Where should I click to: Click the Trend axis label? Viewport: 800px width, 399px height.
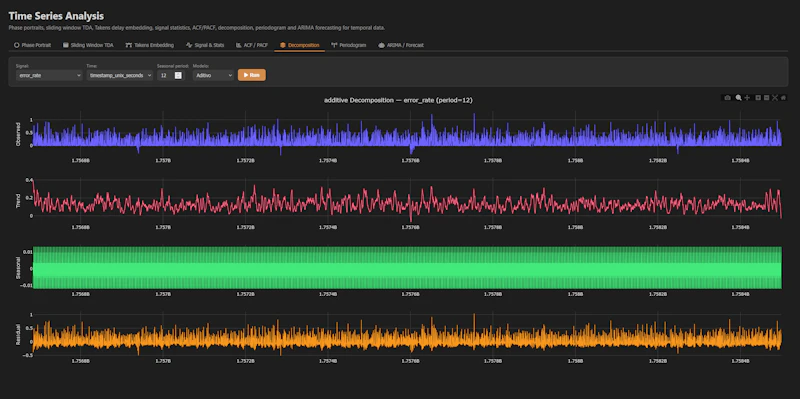tap(18, 201)
